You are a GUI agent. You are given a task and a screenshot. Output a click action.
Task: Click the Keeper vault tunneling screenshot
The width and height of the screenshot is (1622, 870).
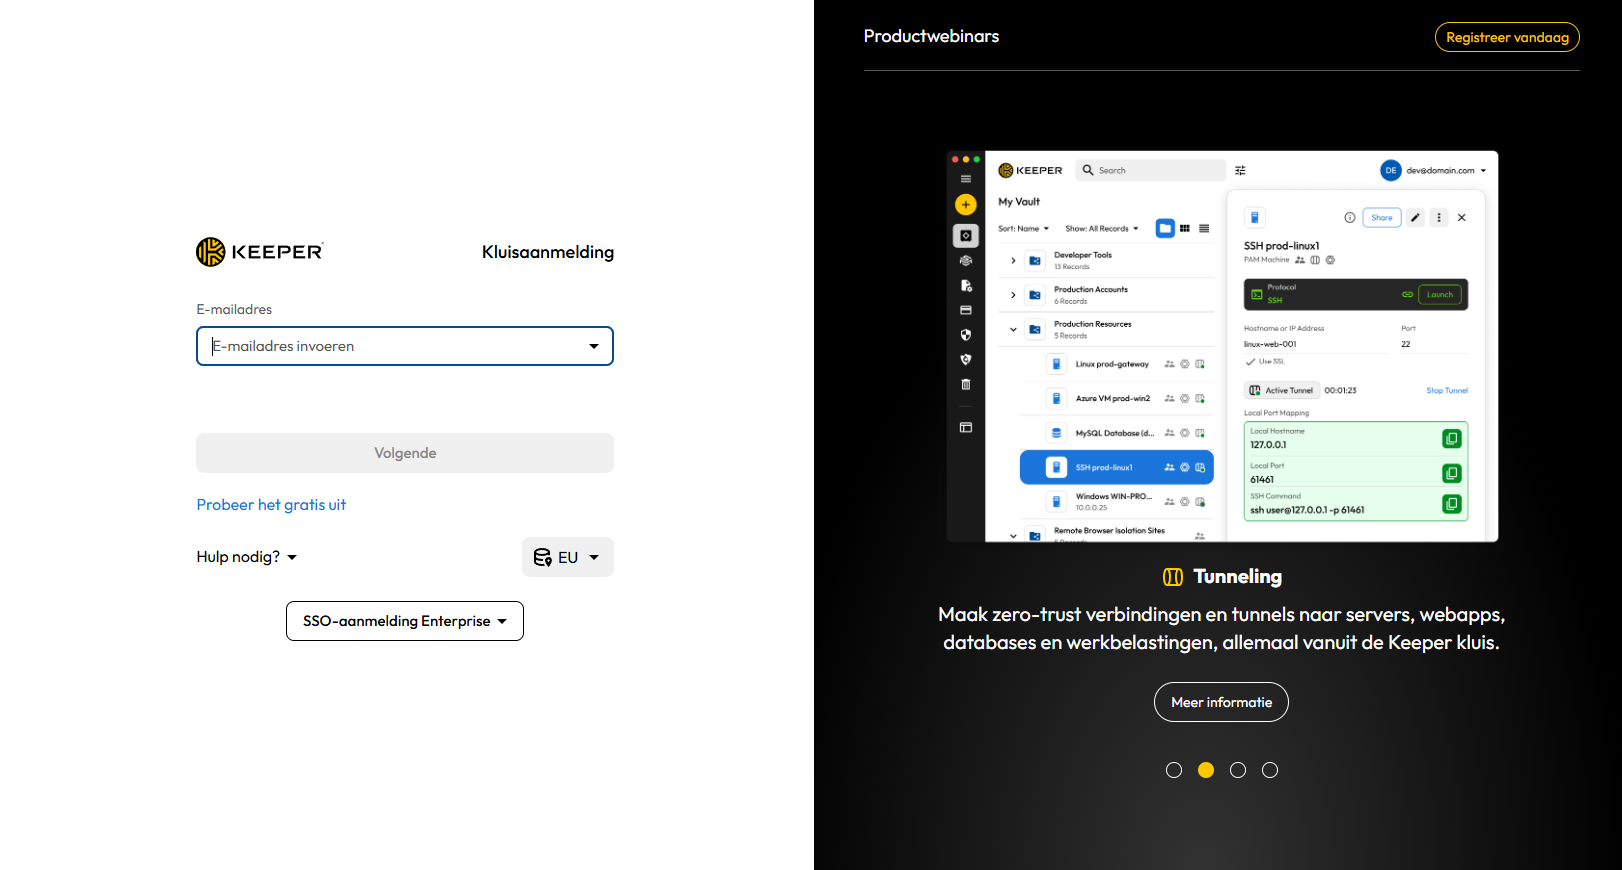tap(1222, 346)
